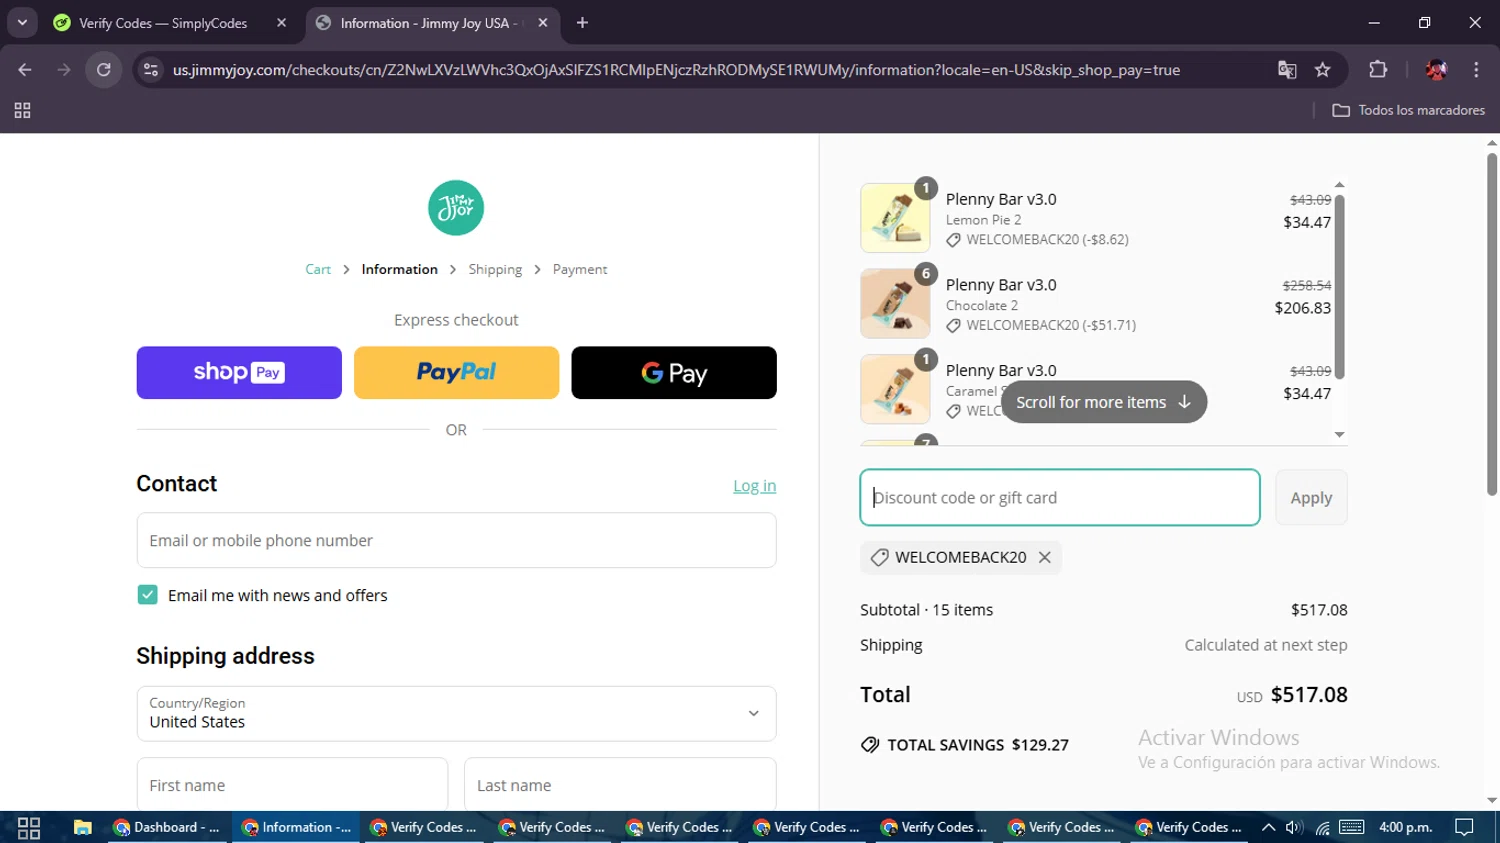Click the Shop Pay express checkout button
Screen dimensions: 1500x843
[x=239, y=373]
